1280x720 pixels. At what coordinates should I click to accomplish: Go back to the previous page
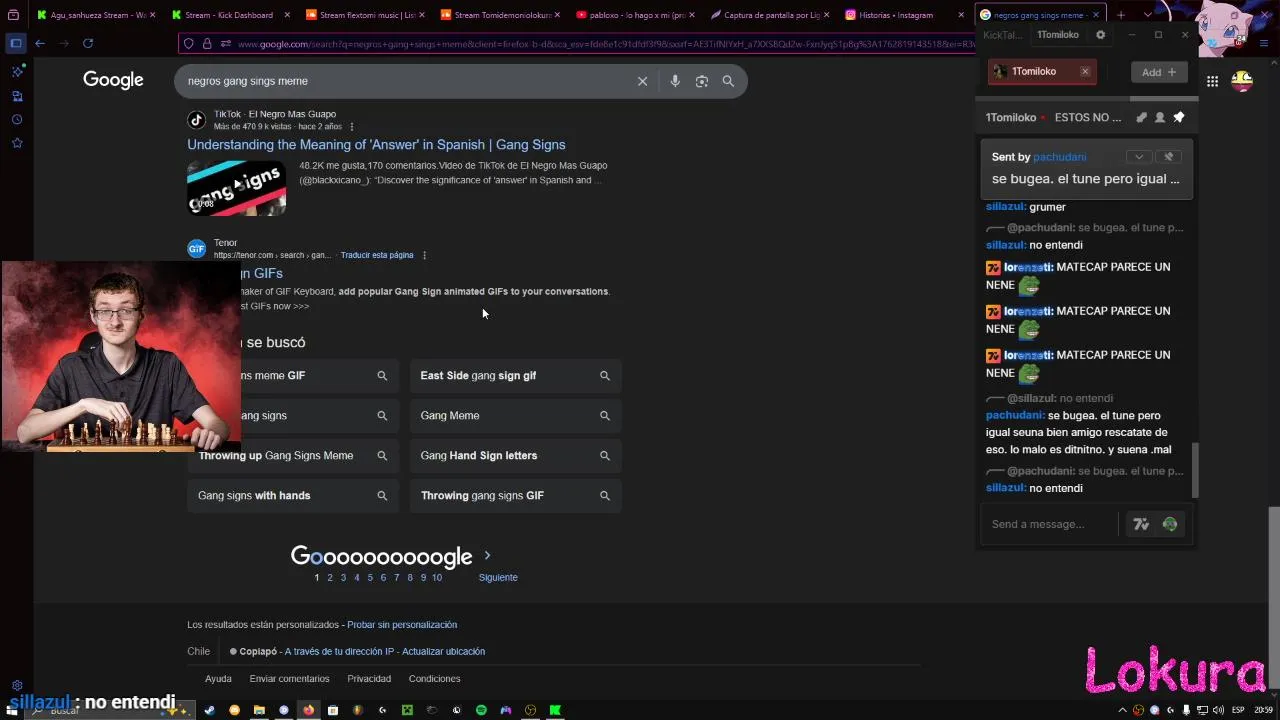[40, 43]
